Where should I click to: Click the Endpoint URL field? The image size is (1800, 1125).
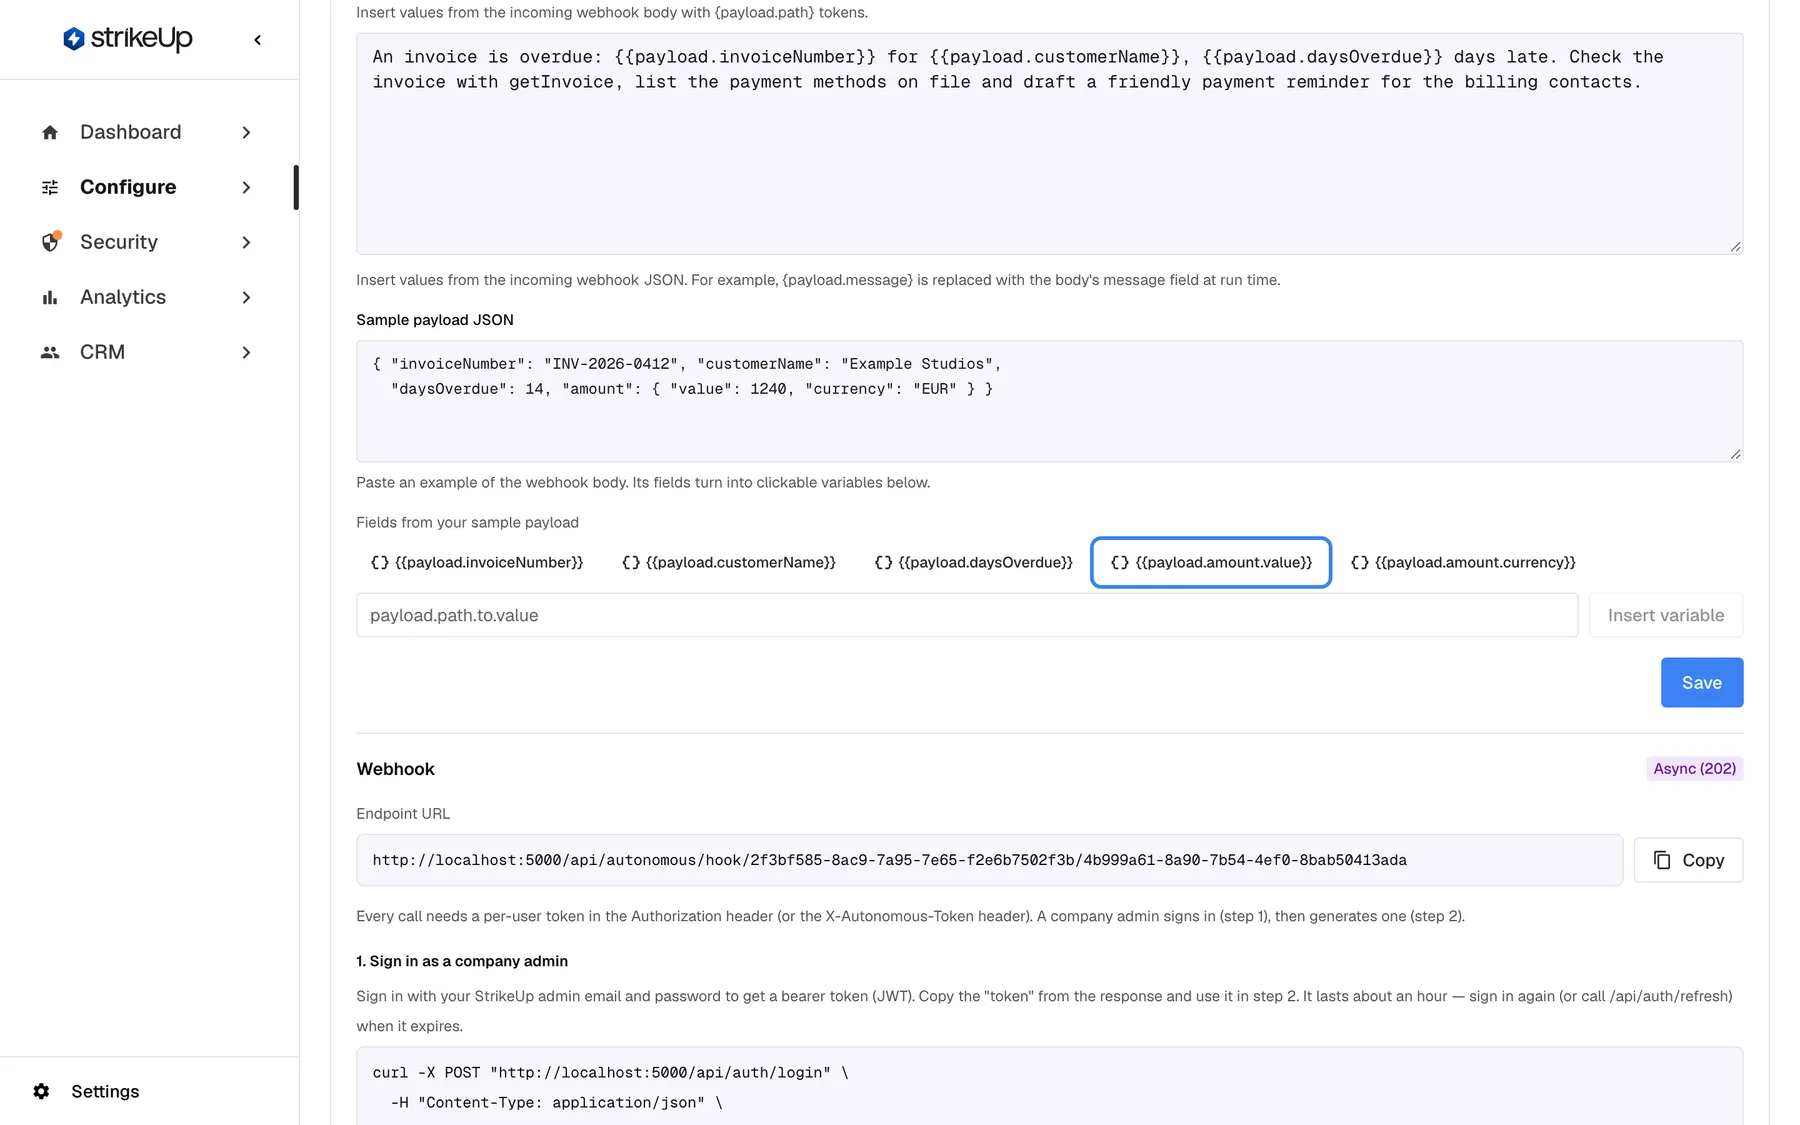tap(989, 860)
